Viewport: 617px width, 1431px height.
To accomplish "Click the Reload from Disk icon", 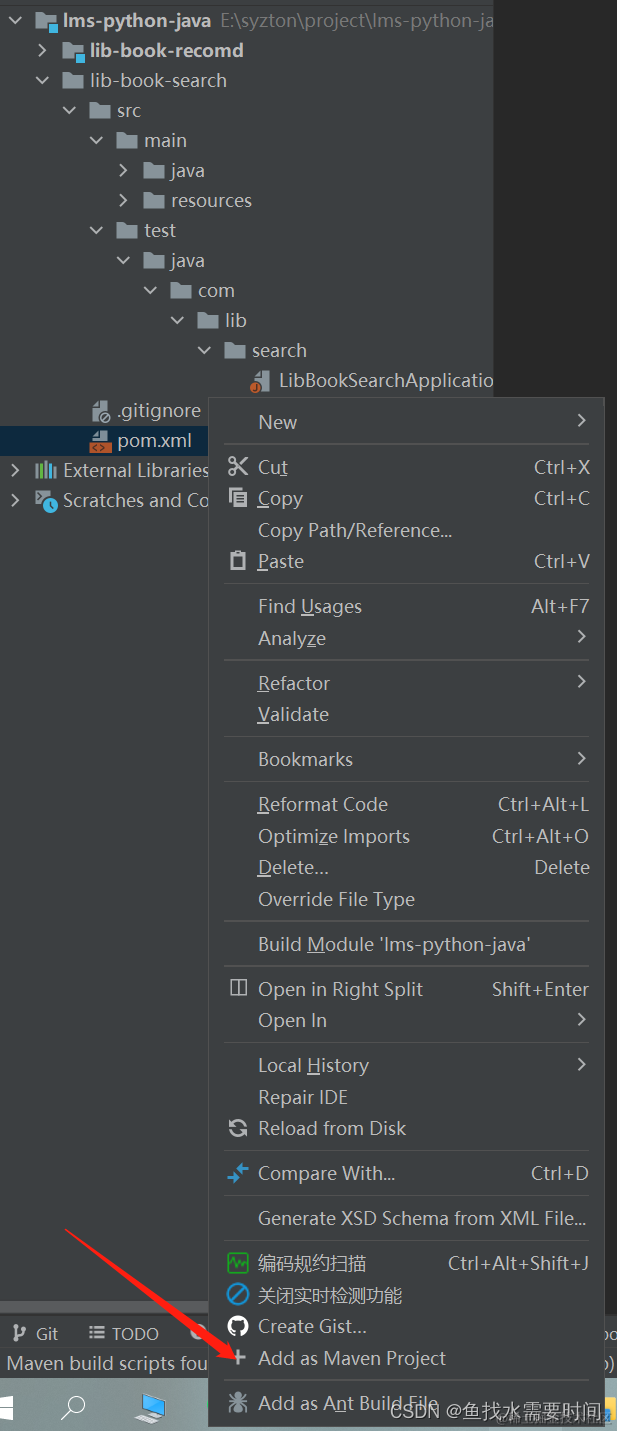I will pyautogui.click(x=238, y=1128).
